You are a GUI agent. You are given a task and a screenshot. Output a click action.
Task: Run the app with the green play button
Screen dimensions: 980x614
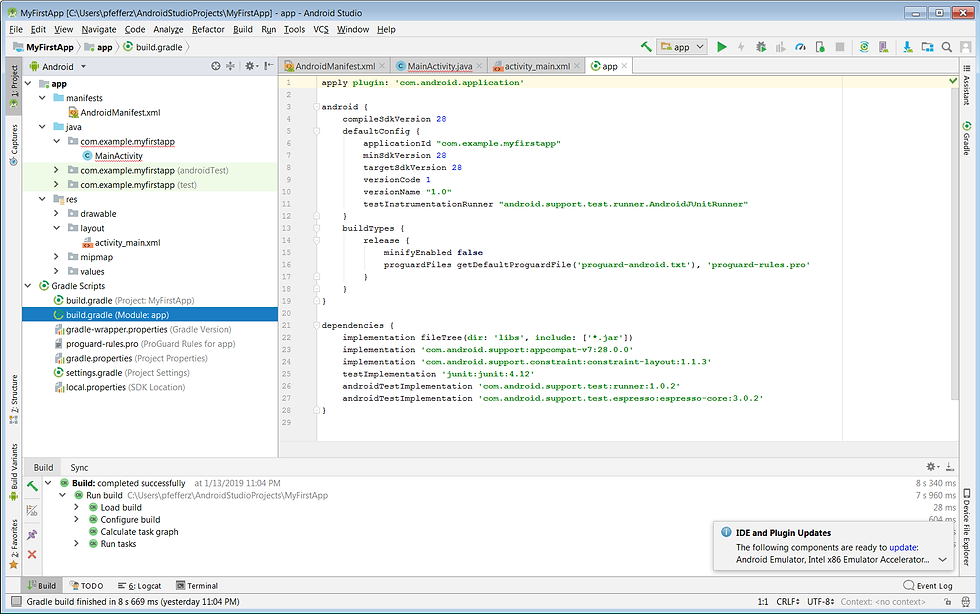click(721, 46)
